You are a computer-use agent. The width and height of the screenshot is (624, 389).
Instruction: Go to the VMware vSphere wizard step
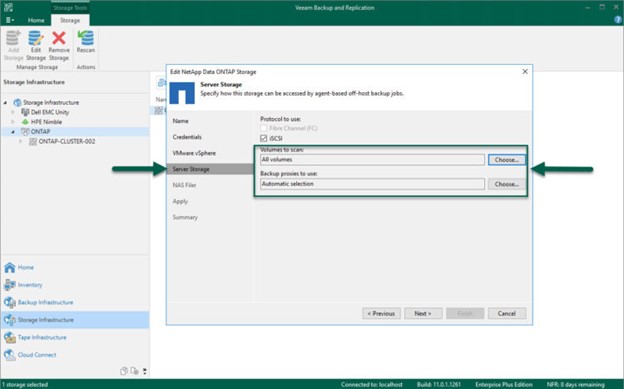click(x=194, y=153)
